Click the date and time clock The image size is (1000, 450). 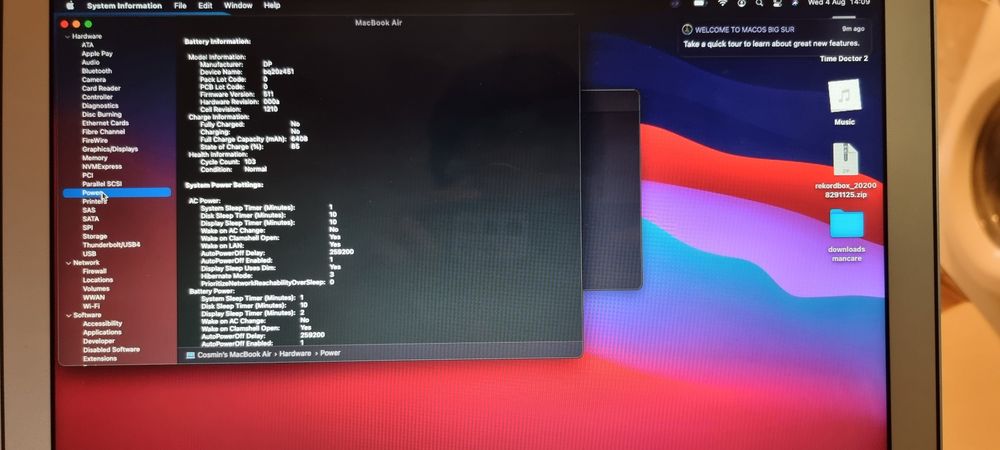tap(839, 3)
